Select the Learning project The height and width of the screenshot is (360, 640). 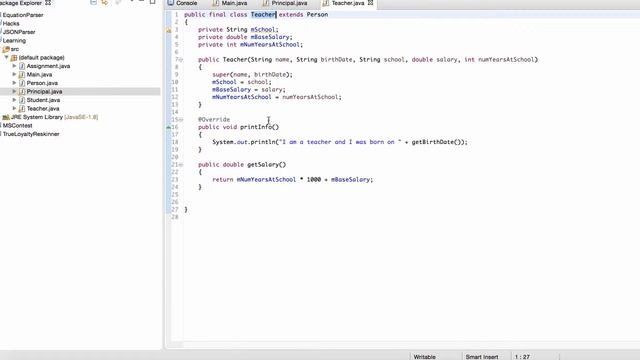click(x=14, y=40)
